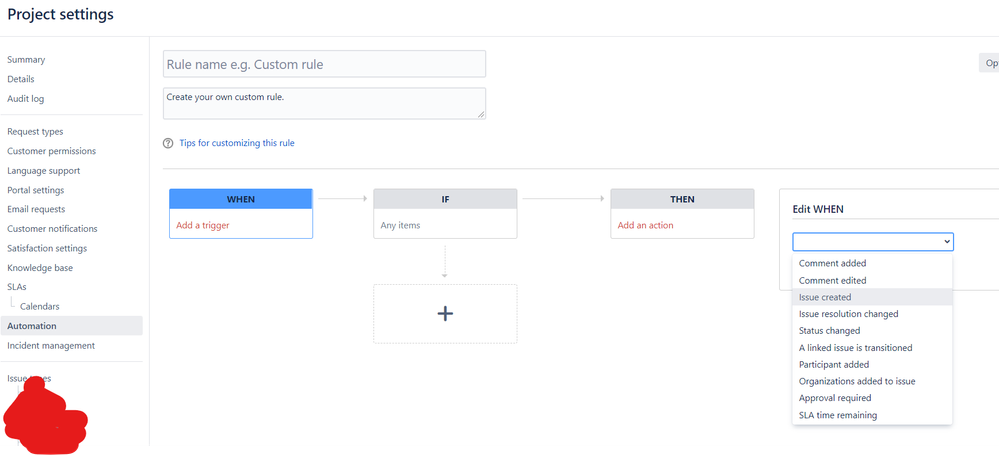Go to Request types settings
Screen dimensions: 999x455
tap(35, 131)
